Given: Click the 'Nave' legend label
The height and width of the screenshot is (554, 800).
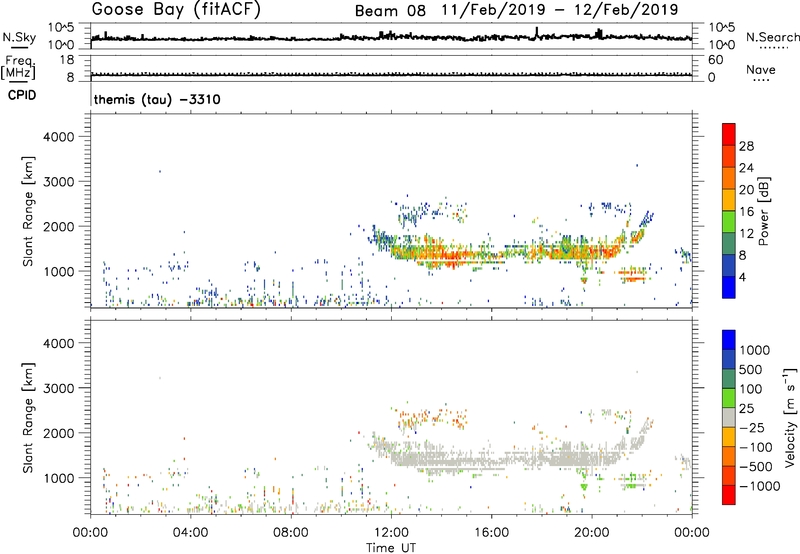Looking at the screenshot, I should click(761, 69).
